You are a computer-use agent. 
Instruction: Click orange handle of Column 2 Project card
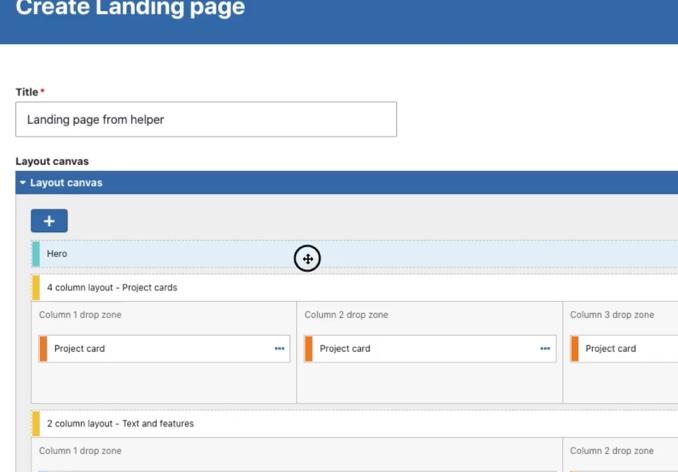pyautogui.click(x=309, y=349)
